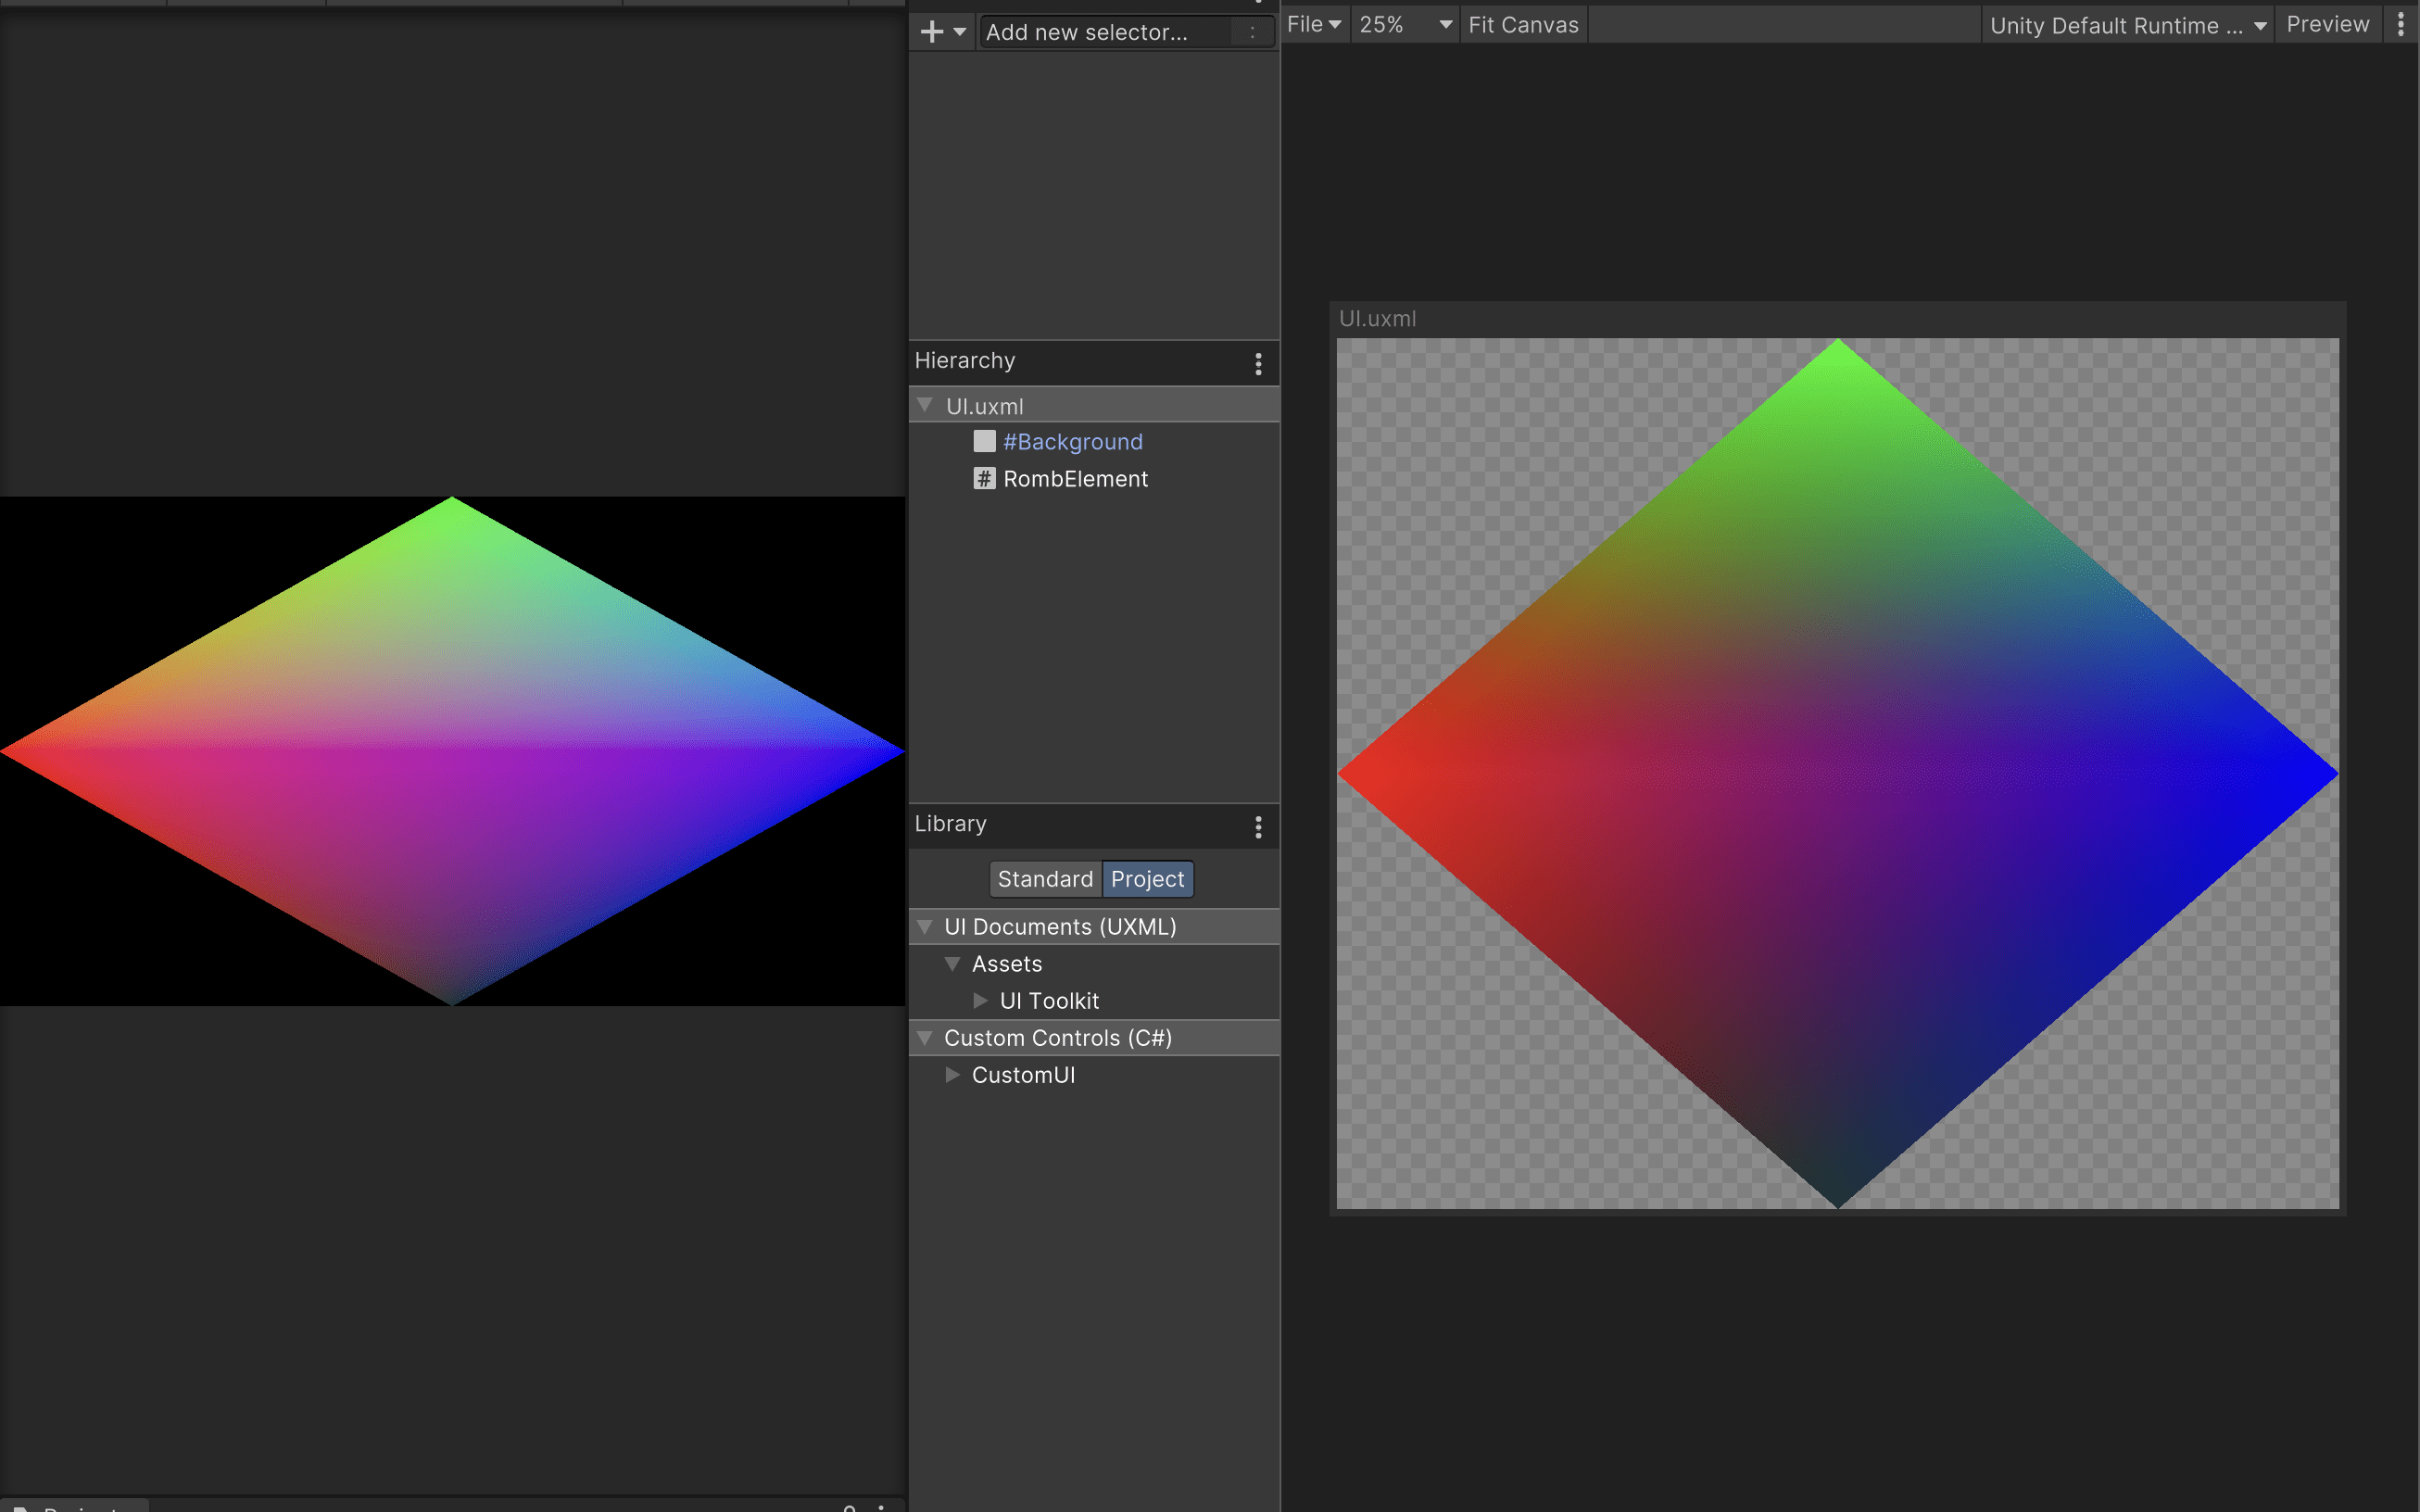Screen dimensions: 2420x1512
Task: Click the rhombus in the Game view
Action: (452, 750)
